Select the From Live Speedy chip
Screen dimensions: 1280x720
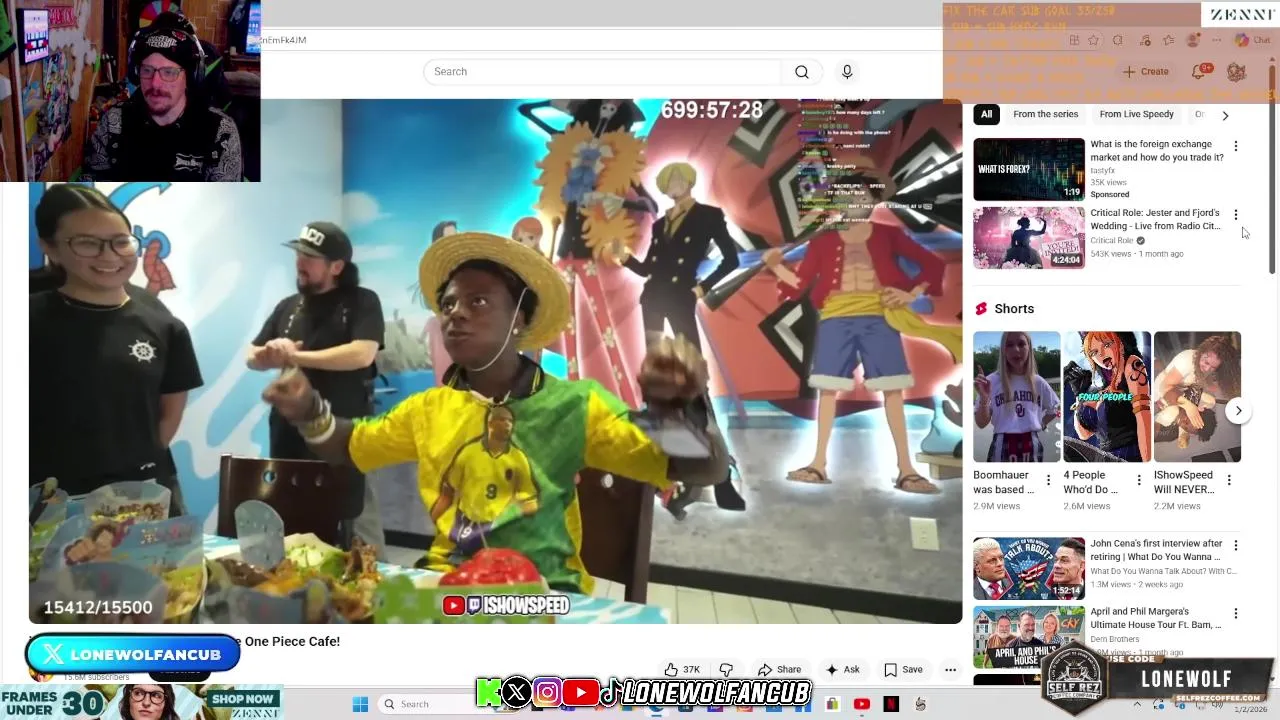click(x=1136, y=115)
